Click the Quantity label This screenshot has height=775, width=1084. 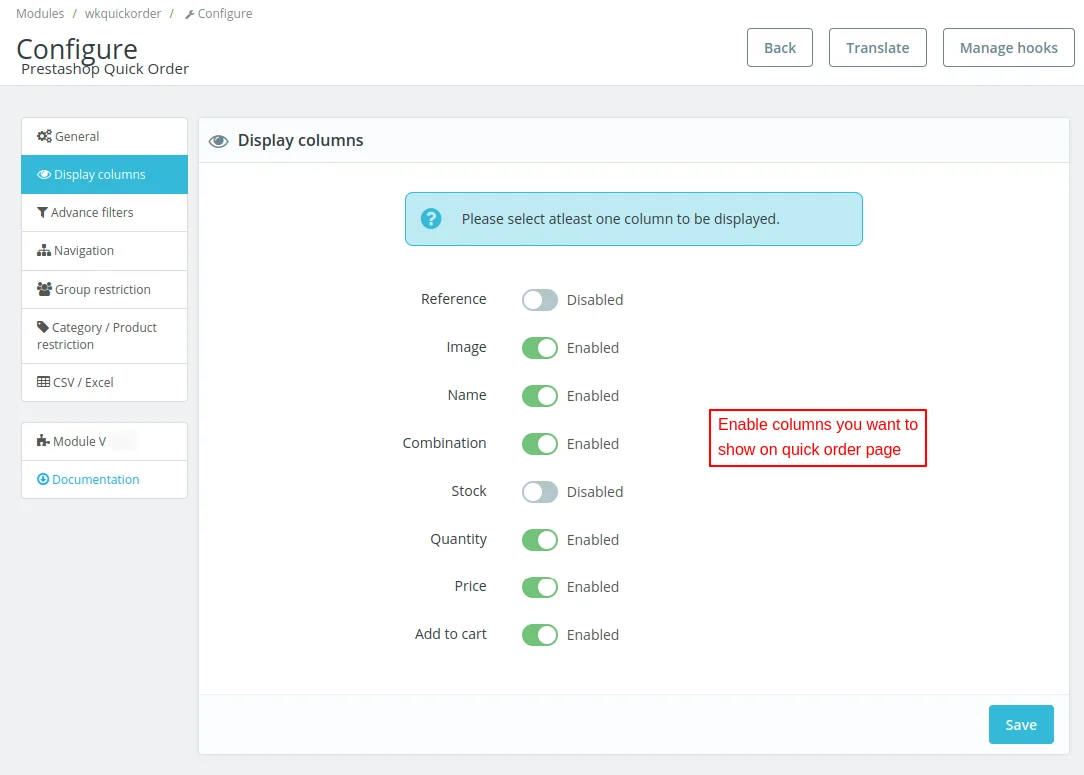458,539
